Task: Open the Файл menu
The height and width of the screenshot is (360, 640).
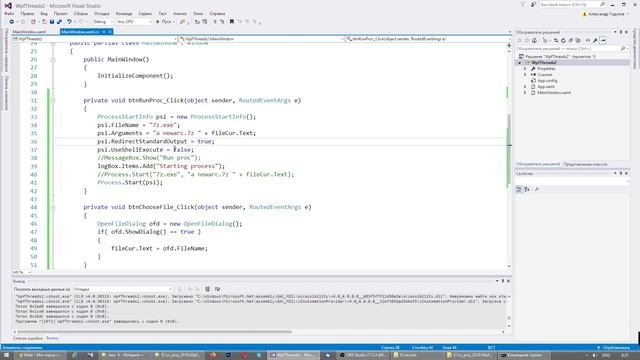Action: coord(9,13)
